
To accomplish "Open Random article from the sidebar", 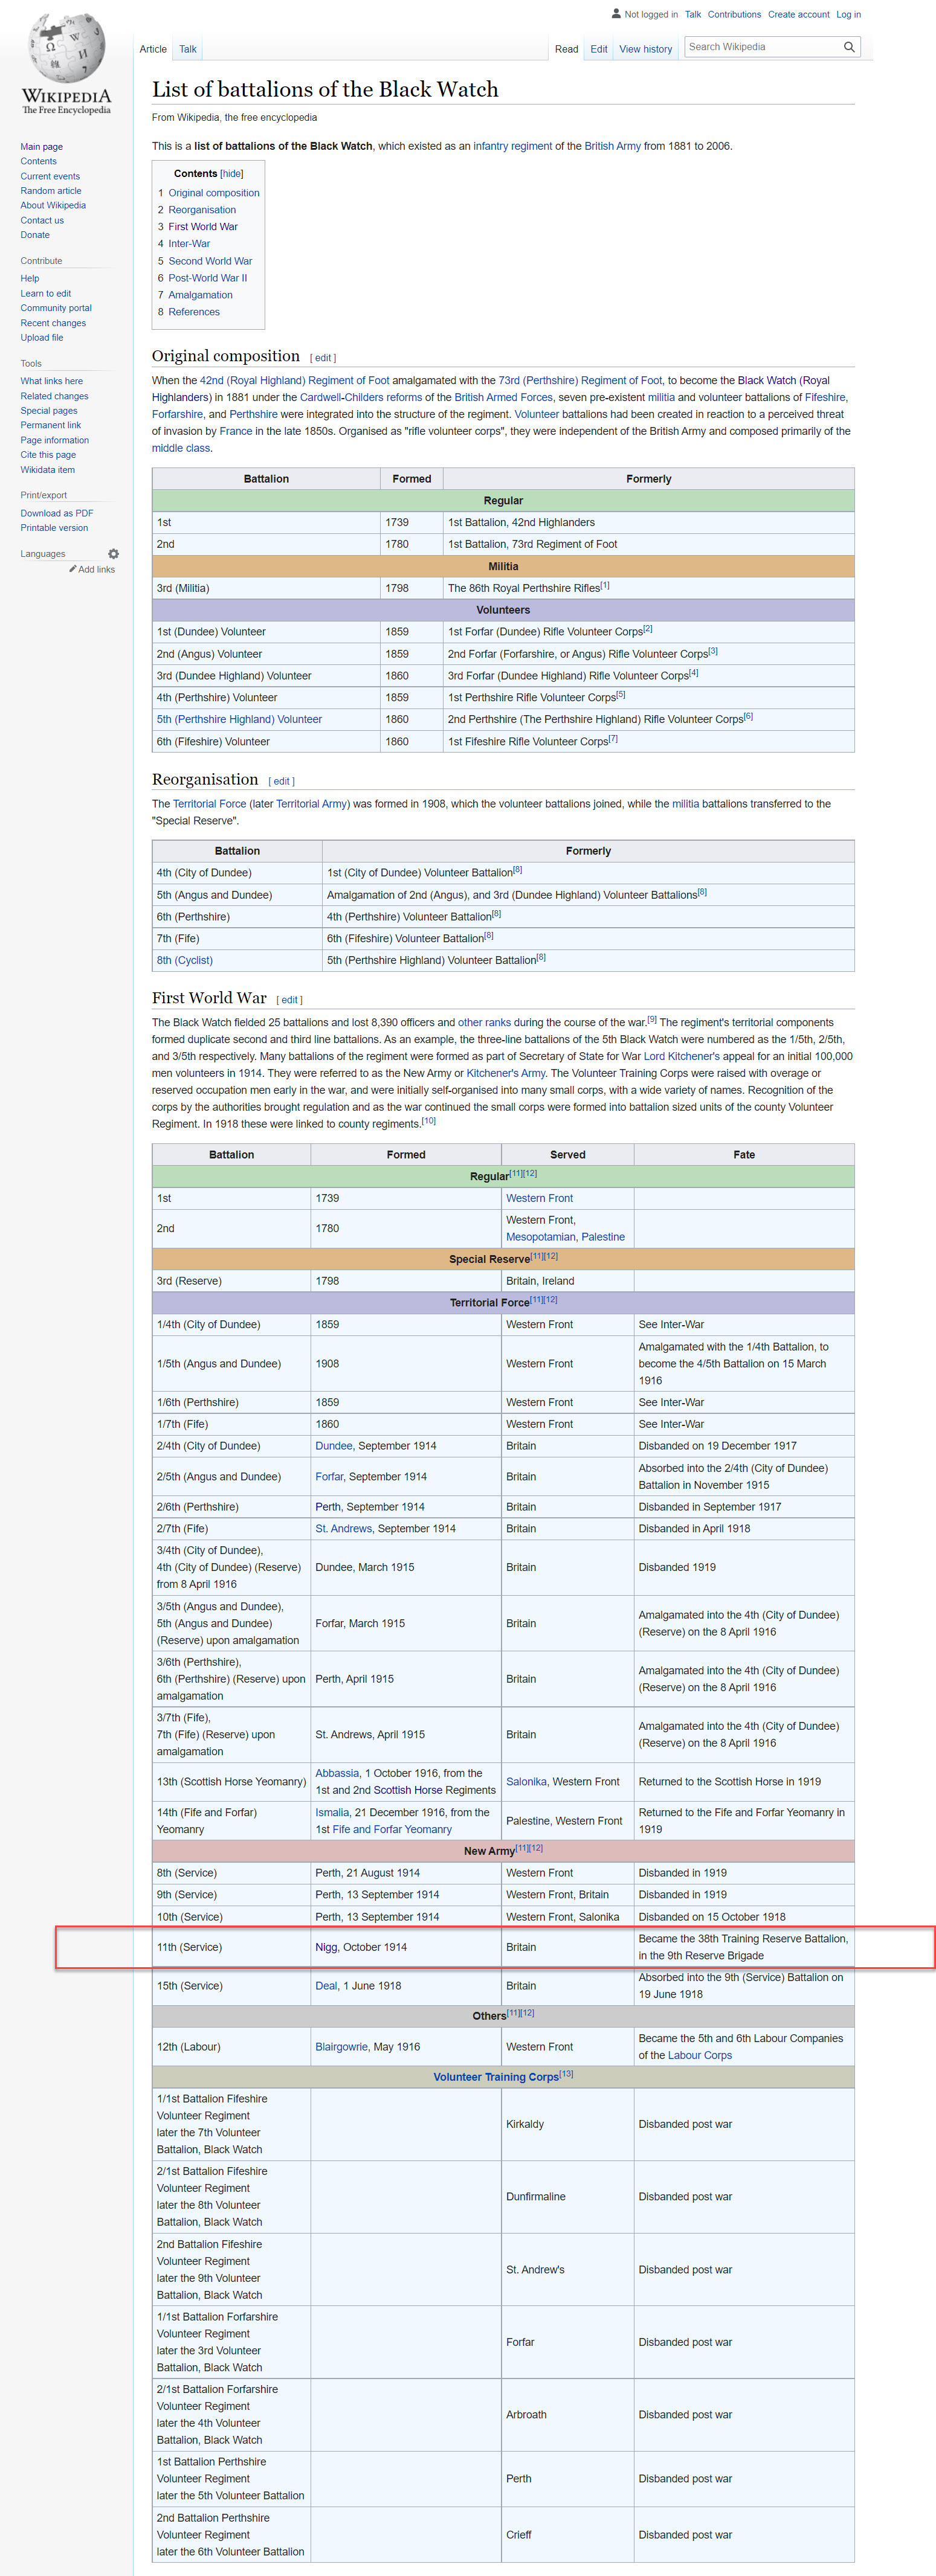I will pos(51,191).
